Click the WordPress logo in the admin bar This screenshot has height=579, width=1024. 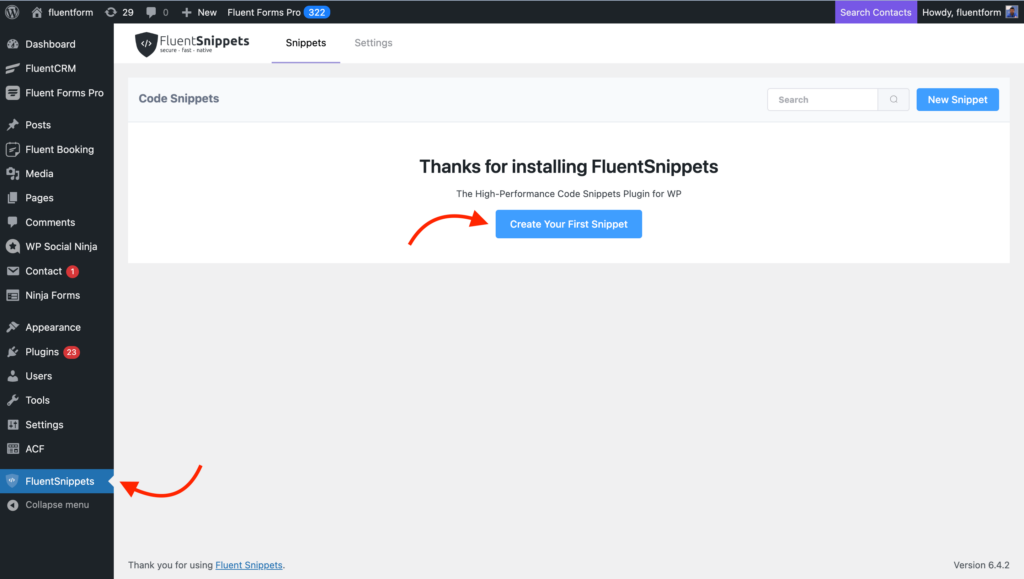(11, 12)
